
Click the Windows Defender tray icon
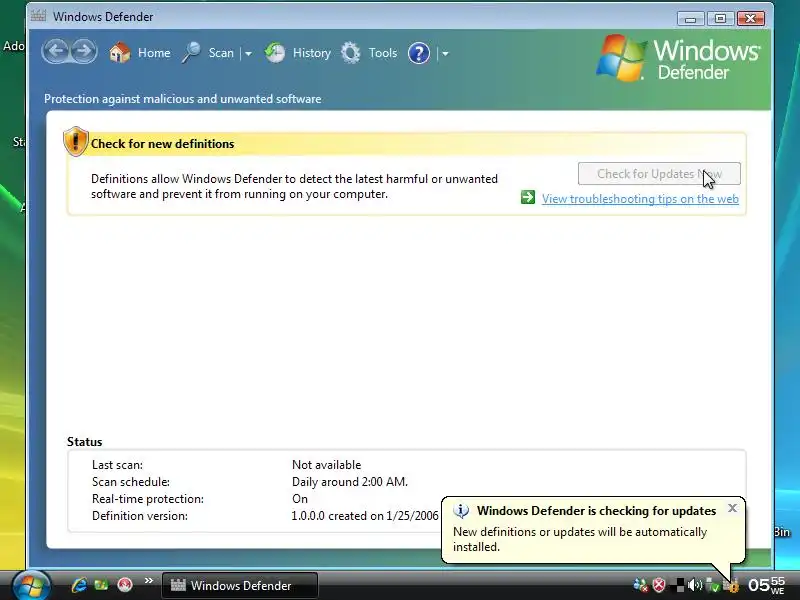731,585
